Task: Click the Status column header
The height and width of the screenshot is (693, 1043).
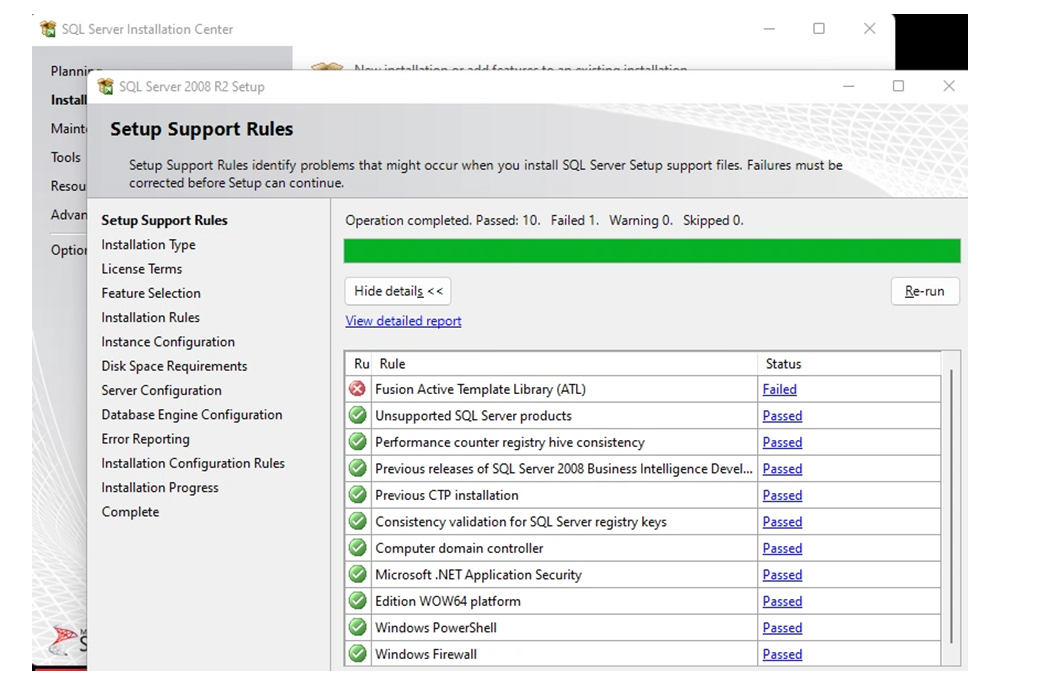Action: point(849,364)
